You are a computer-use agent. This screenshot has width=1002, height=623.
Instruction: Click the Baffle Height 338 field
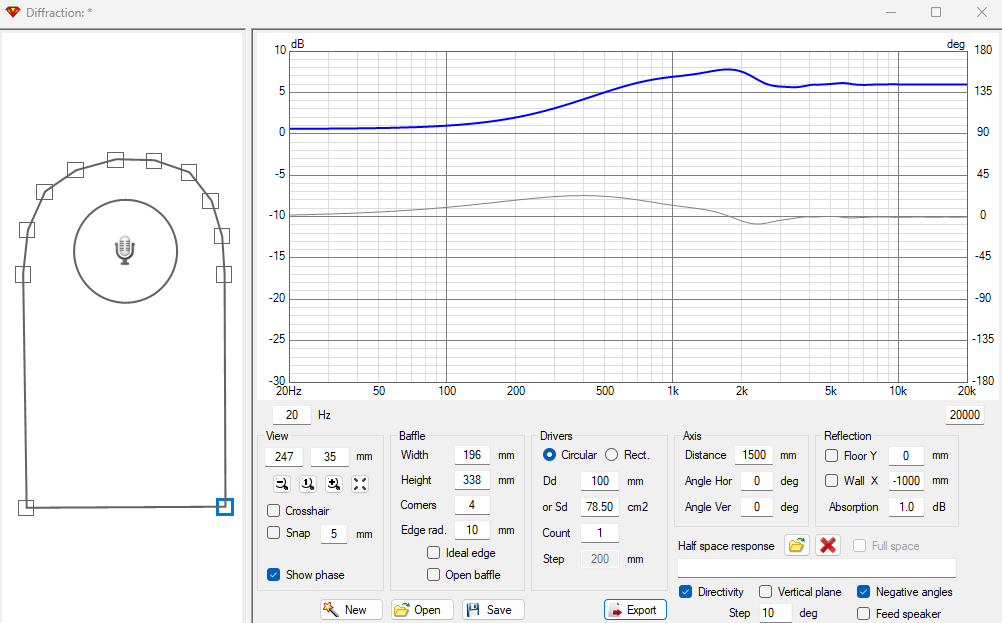(x=472, y=480)
